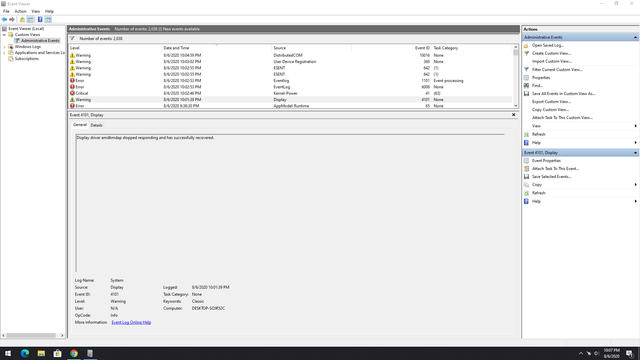
Task: Click the Filter Current Custom View icon
Action: tap(527, 69)
